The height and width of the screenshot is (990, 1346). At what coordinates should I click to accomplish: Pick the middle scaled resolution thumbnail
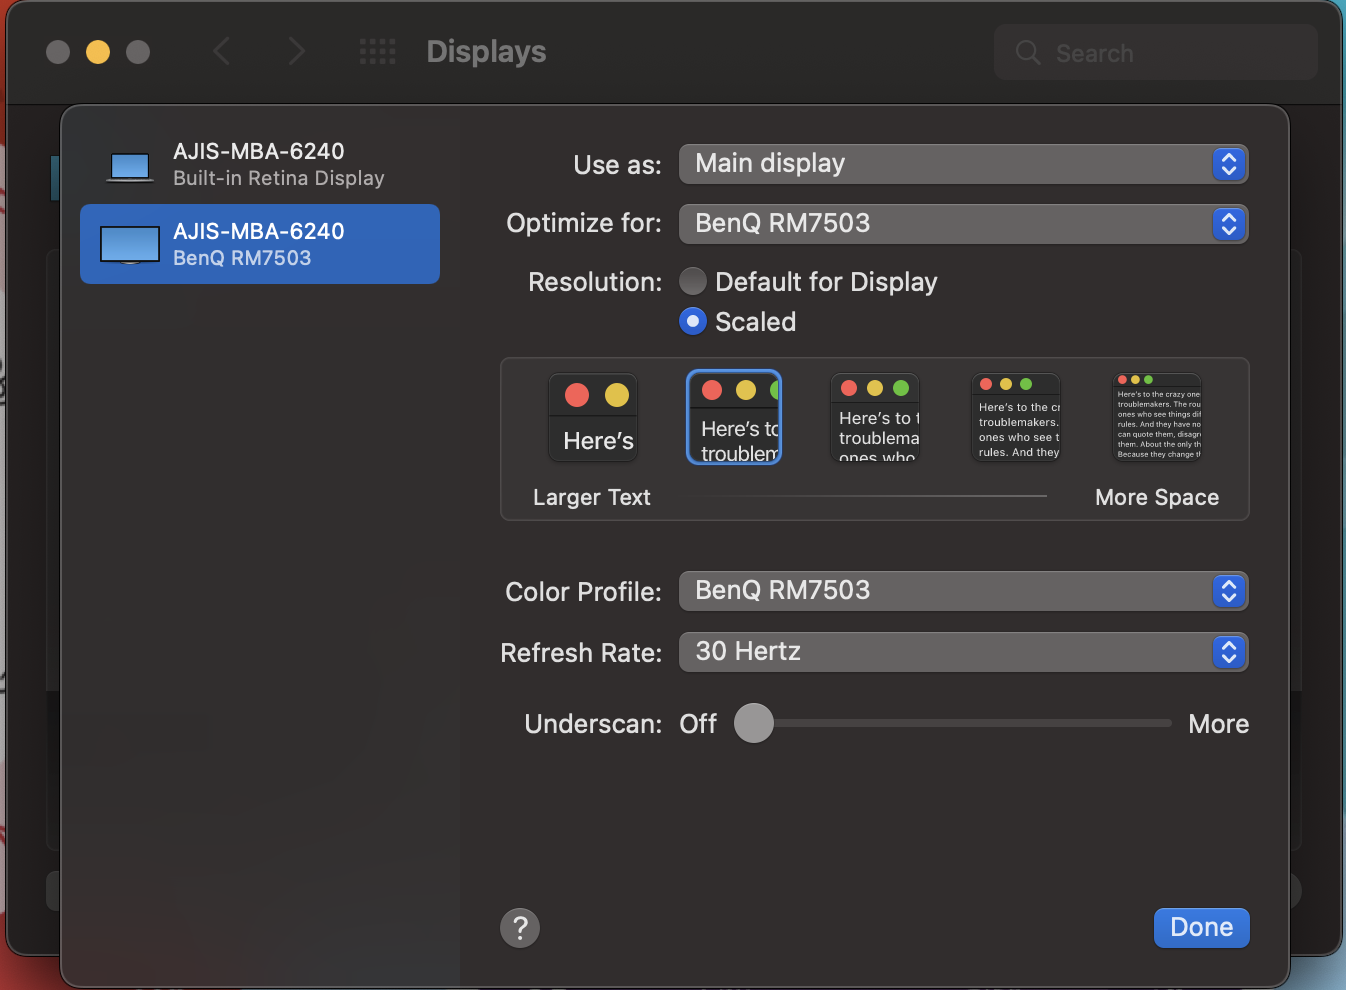tap(875, 418)
